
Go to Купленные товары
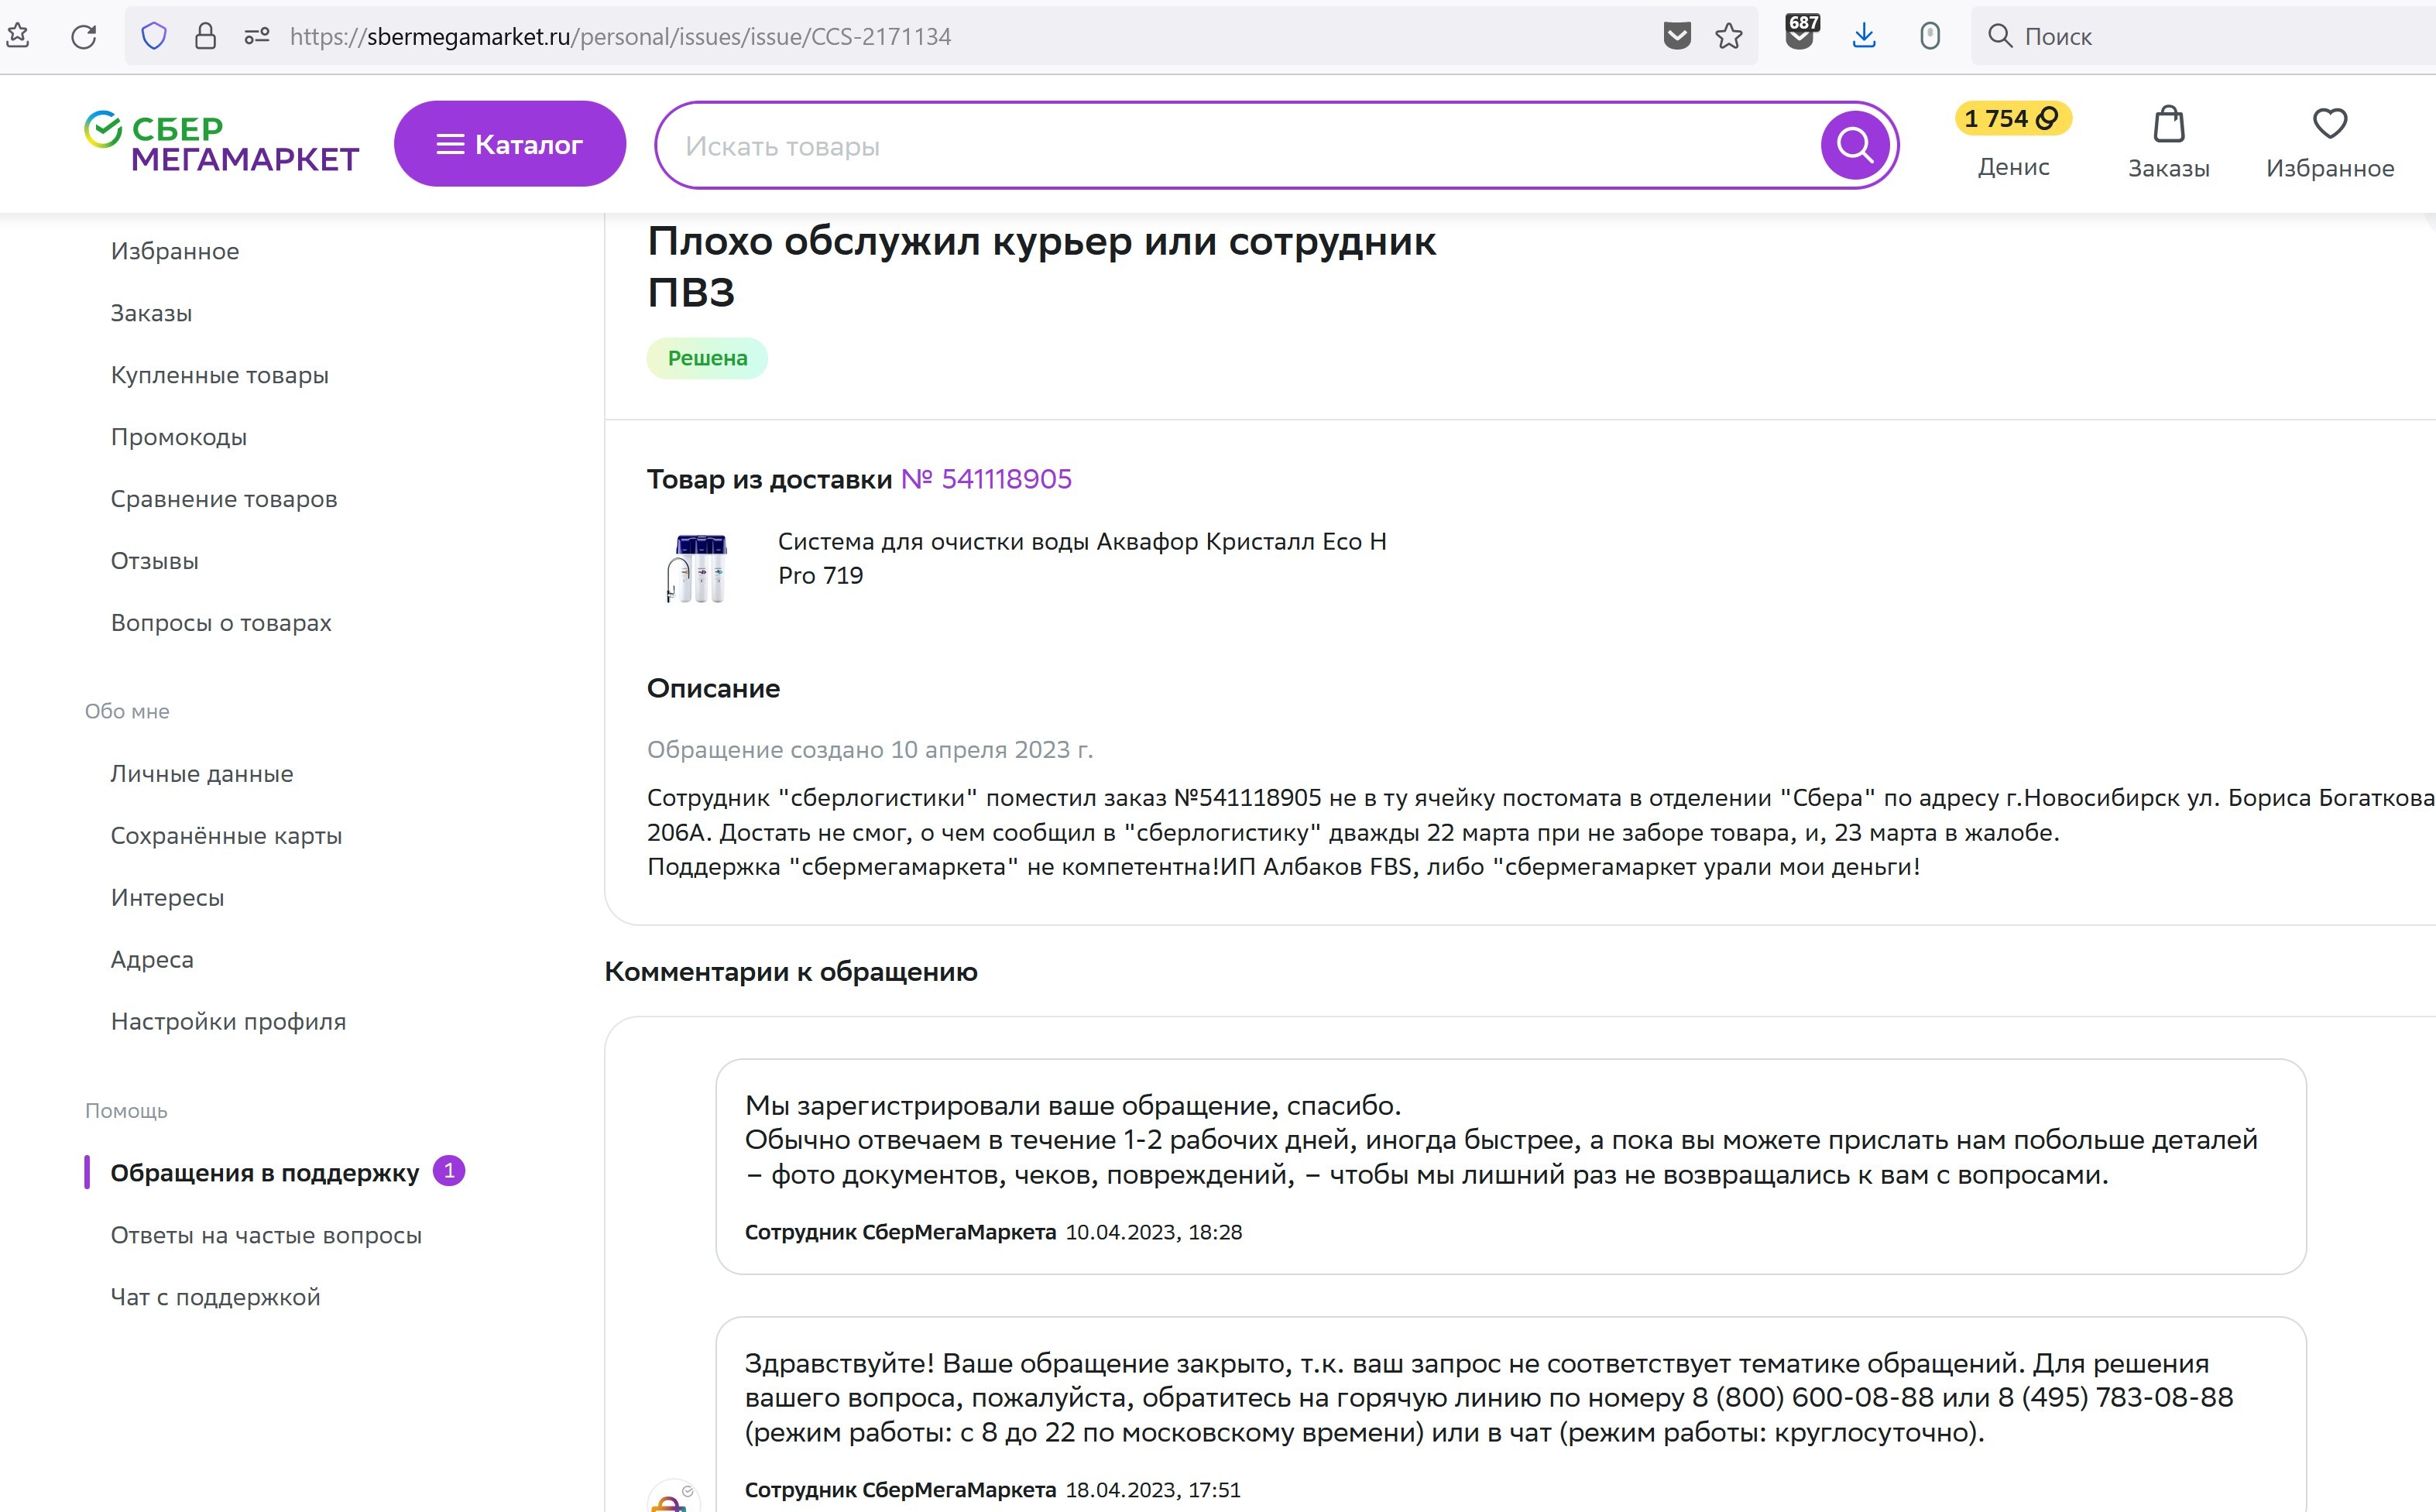(219, 375)
